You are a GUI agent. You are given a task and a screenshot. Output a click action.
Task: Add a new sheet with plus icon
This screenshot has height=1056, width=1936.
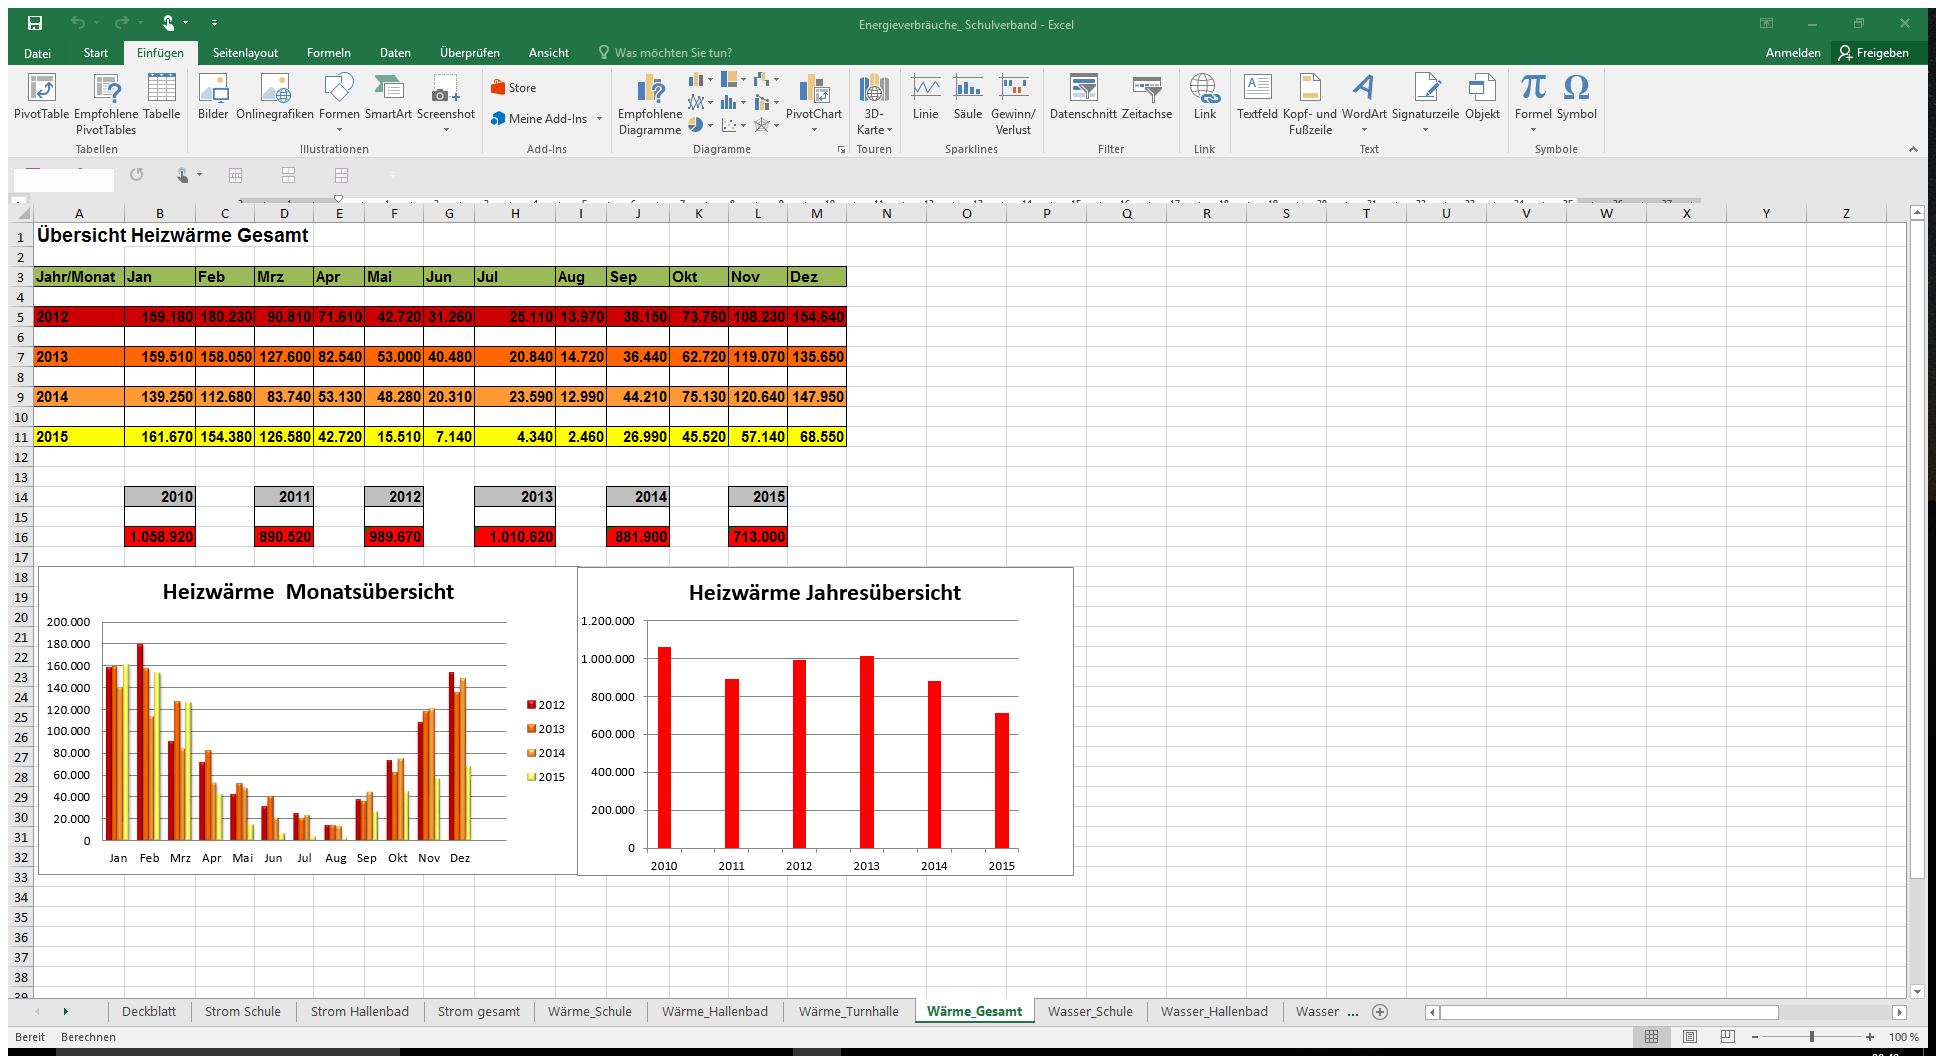click(1380, 1012)
